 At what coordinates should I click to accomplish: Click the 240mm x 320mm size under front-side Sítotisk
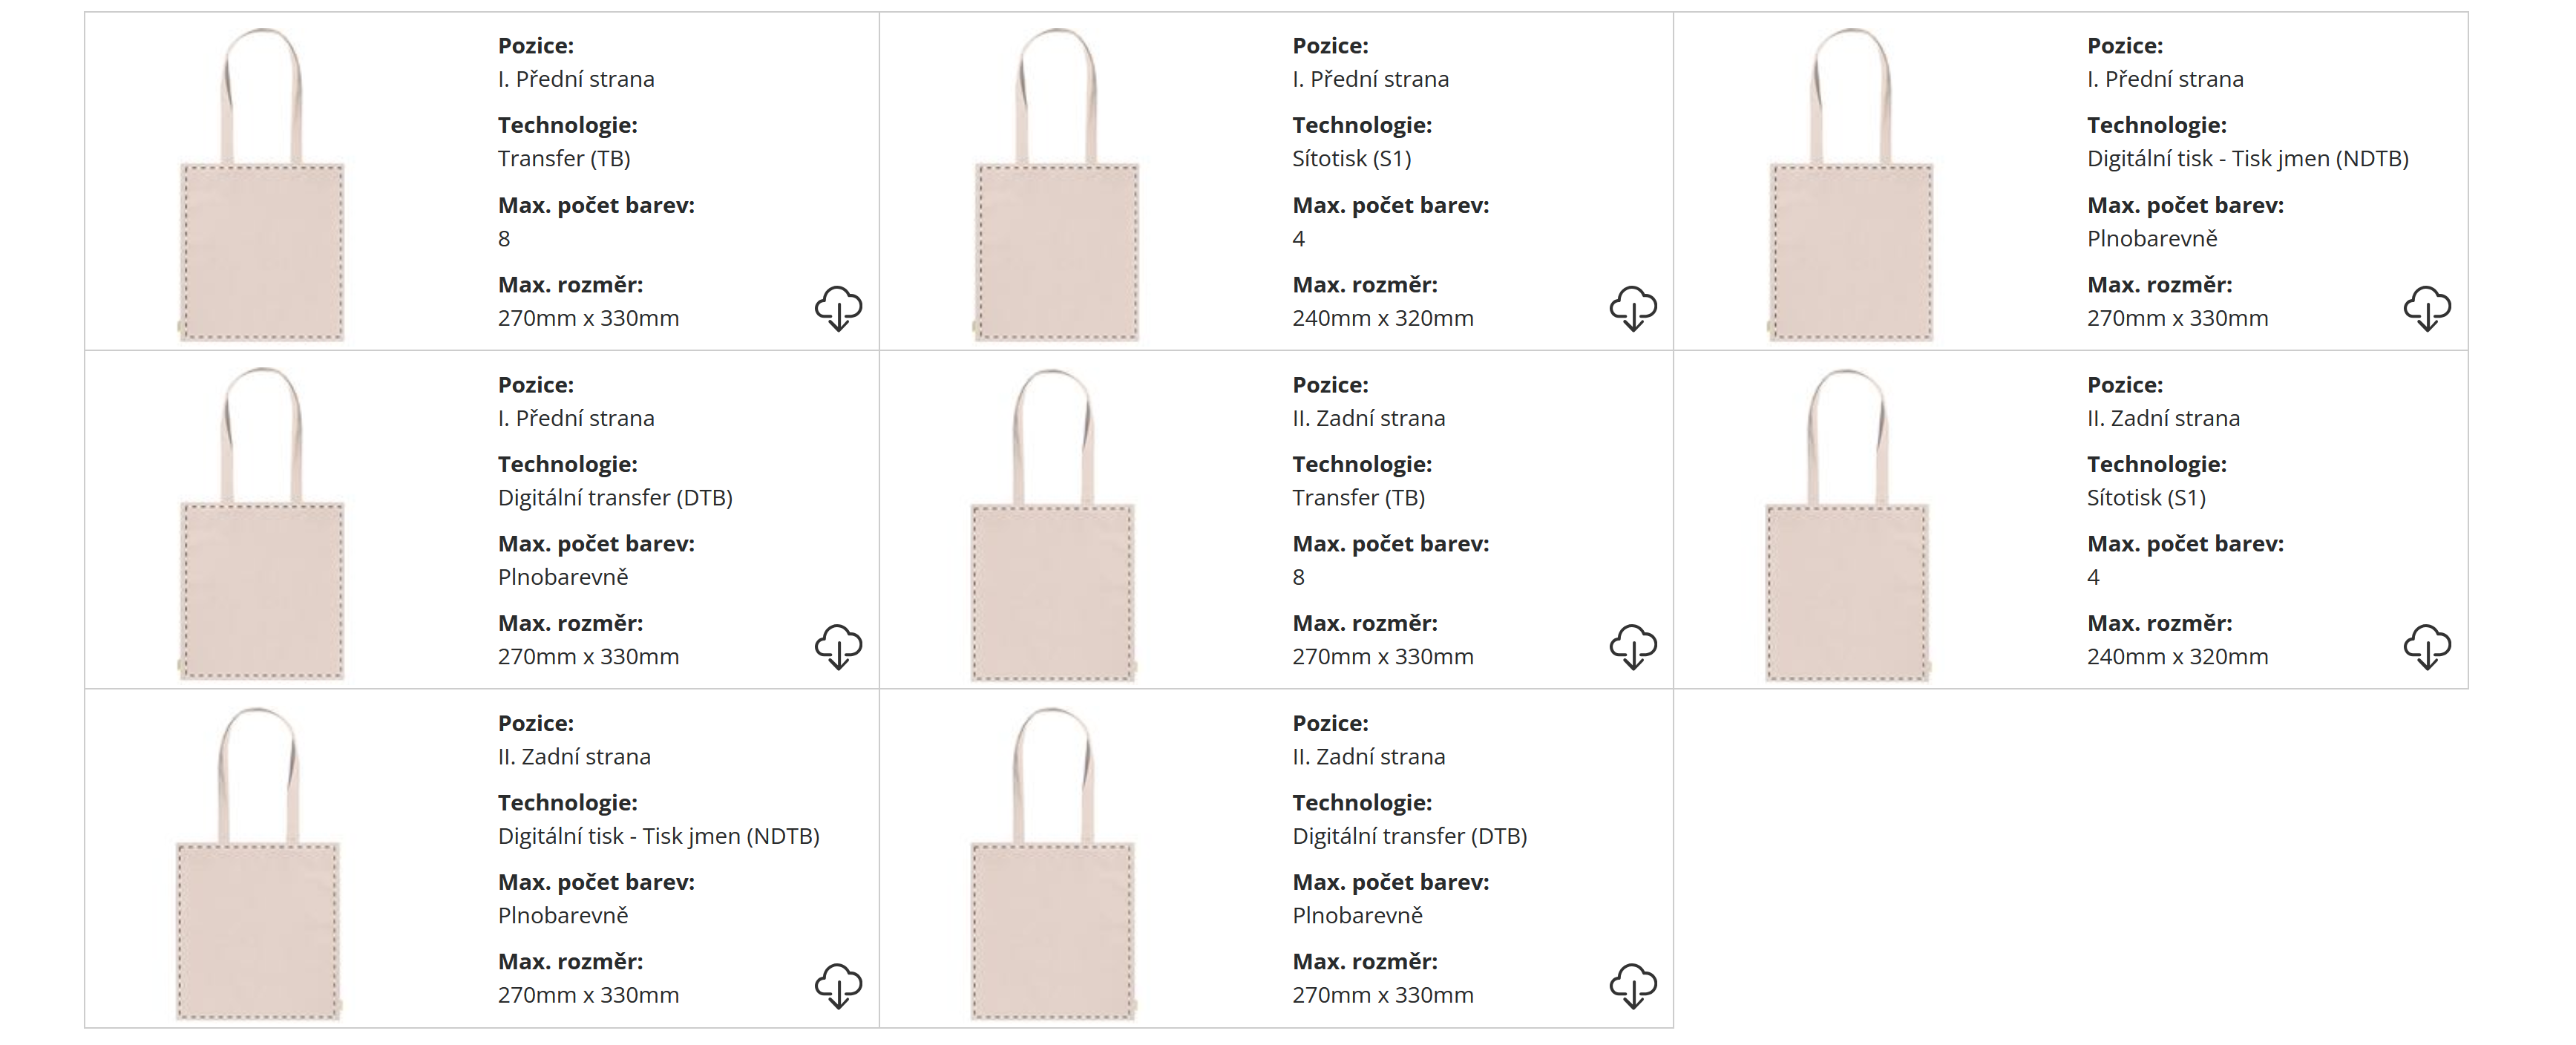click(1382, 318)
